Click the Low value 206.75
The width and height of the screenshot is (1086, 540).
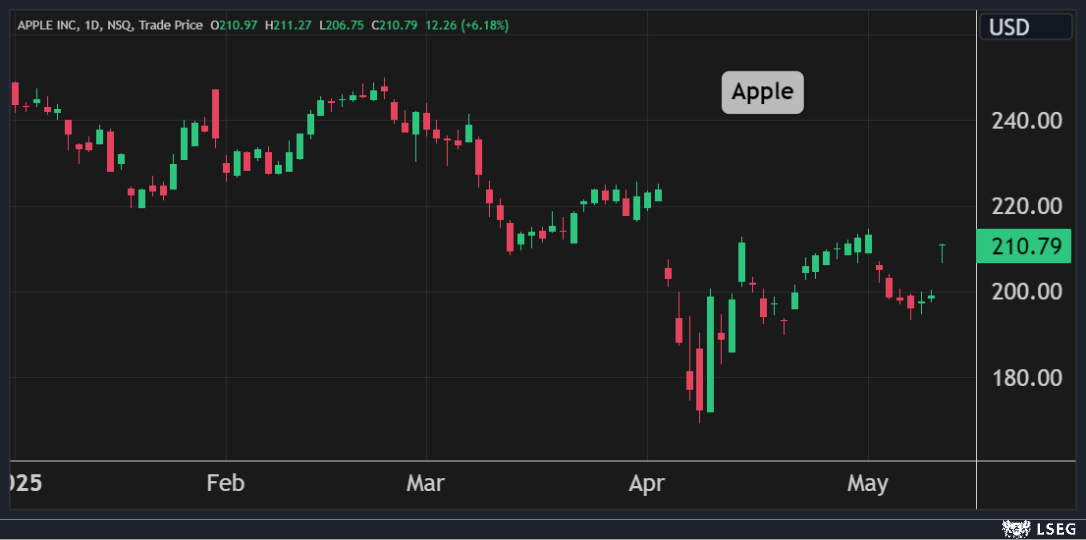(x=339, y=24)
